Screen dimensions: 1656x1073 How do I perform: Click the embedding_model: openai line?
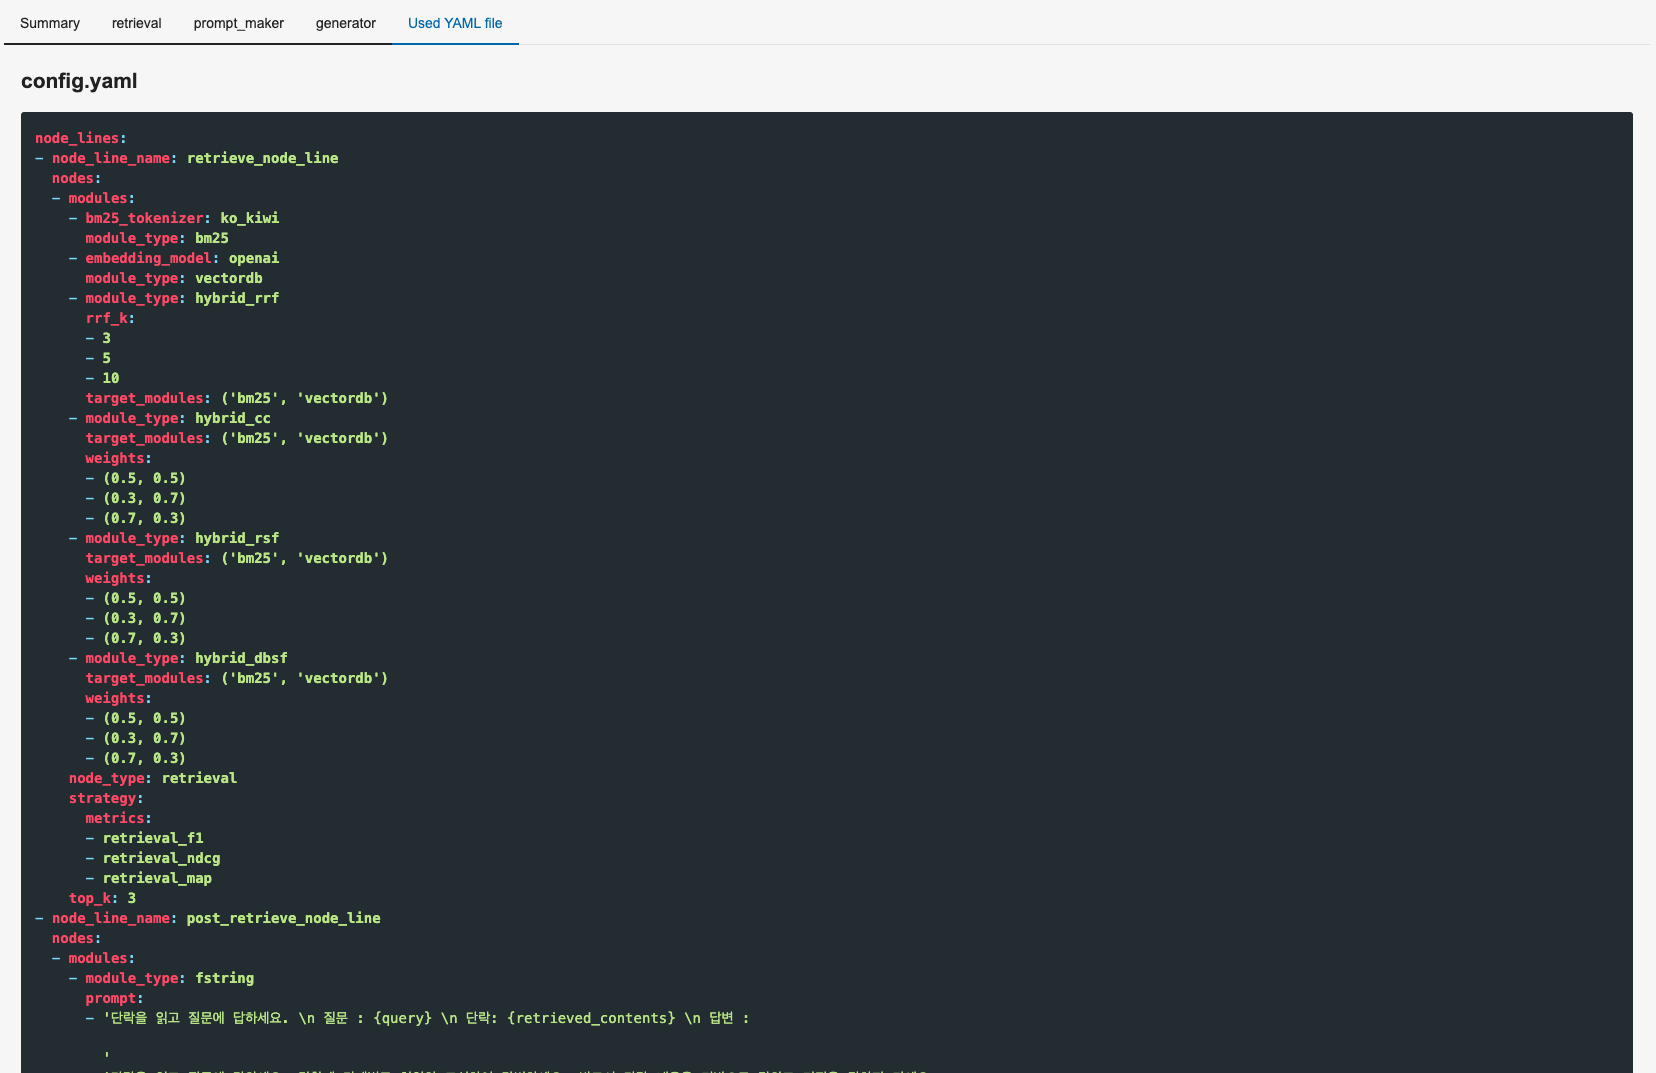[x=182, y=258]
